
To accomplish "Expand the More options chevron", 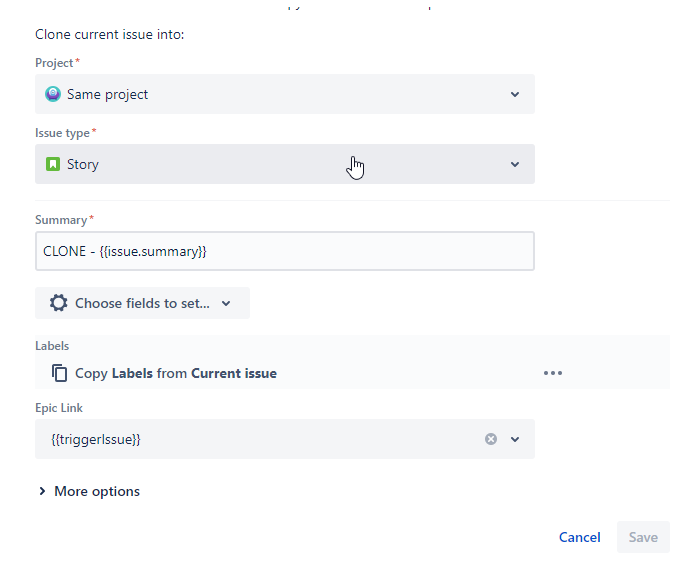I will [x=42, y=491].
